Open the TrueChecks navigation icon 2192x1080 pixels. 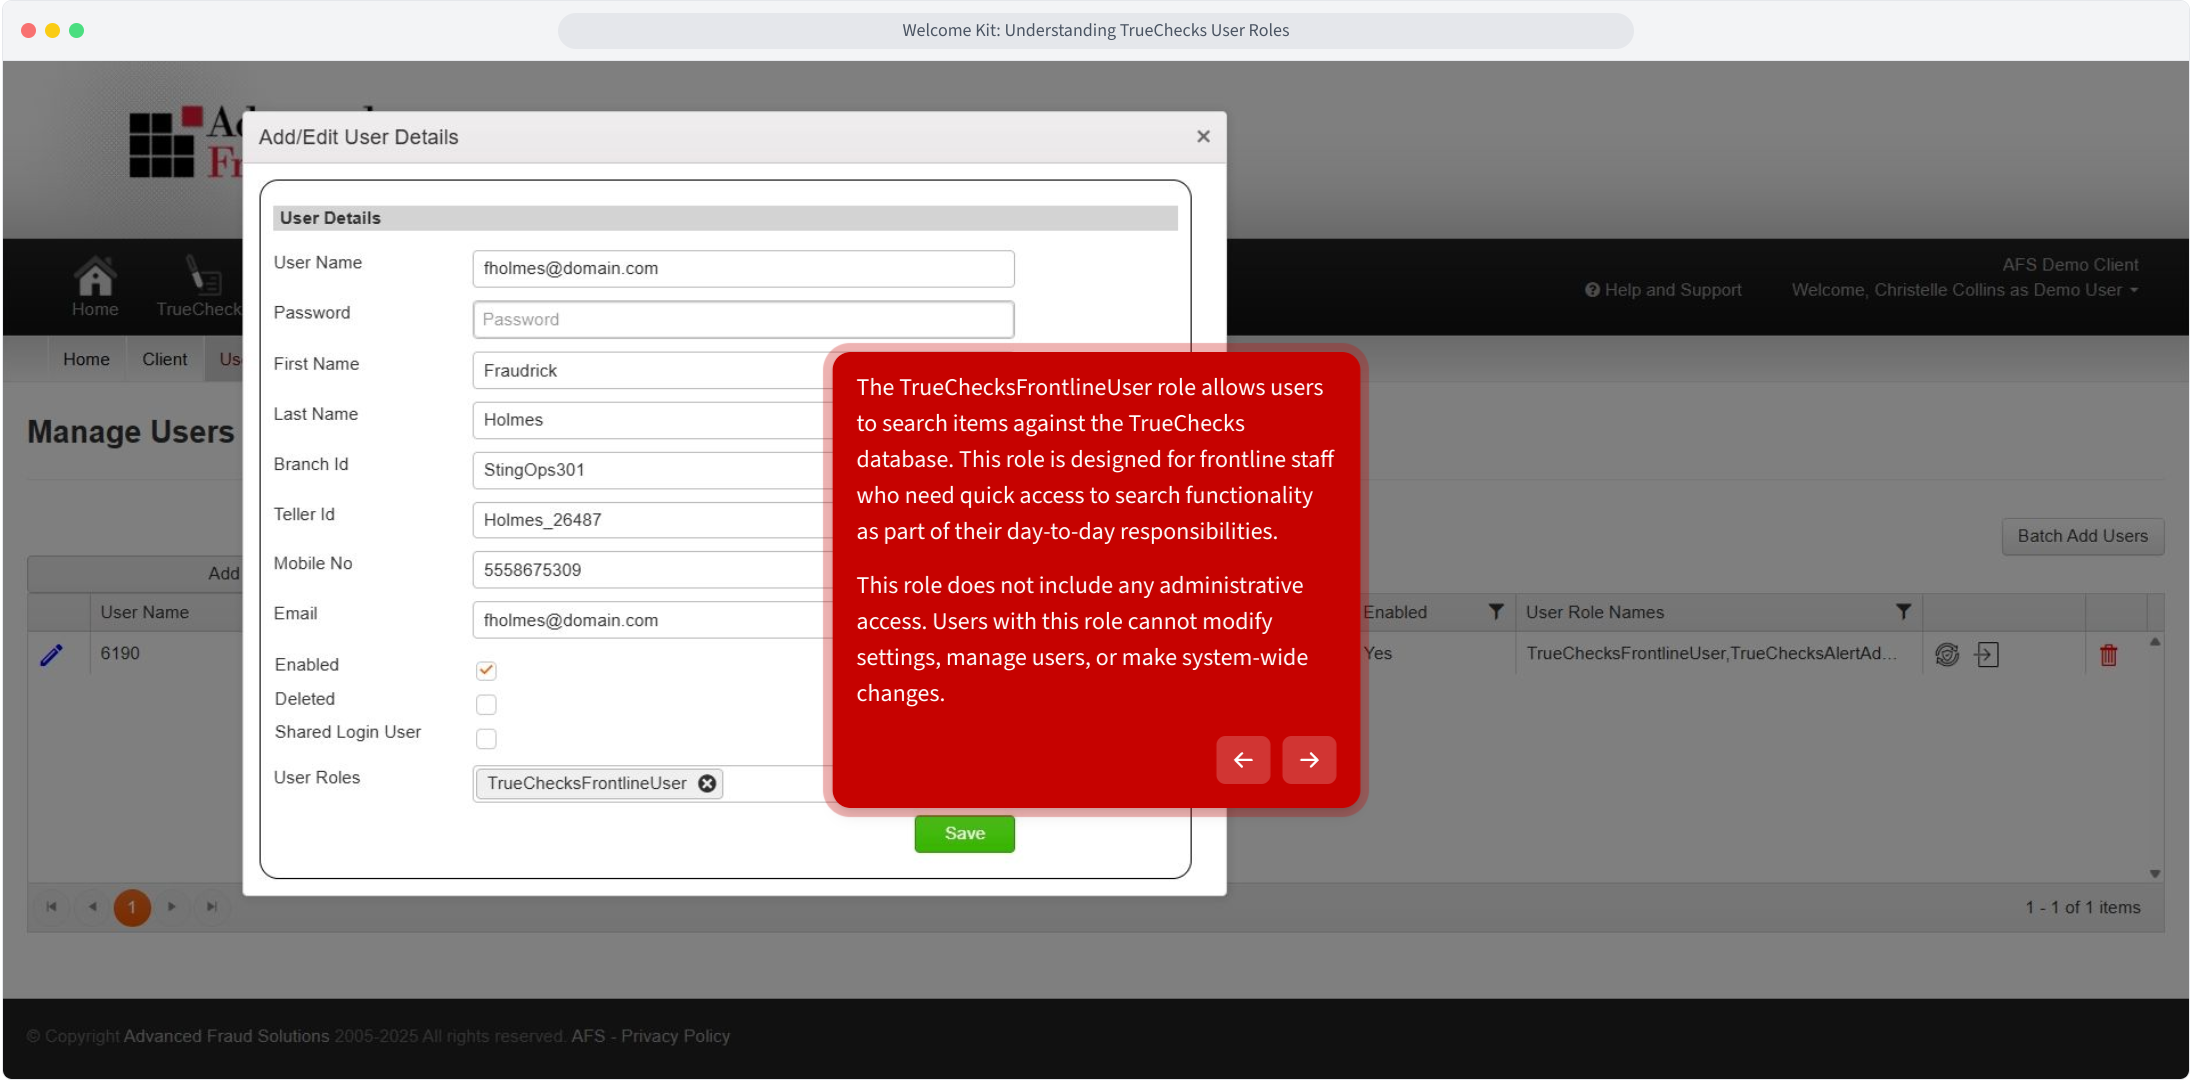pos(203,274)
